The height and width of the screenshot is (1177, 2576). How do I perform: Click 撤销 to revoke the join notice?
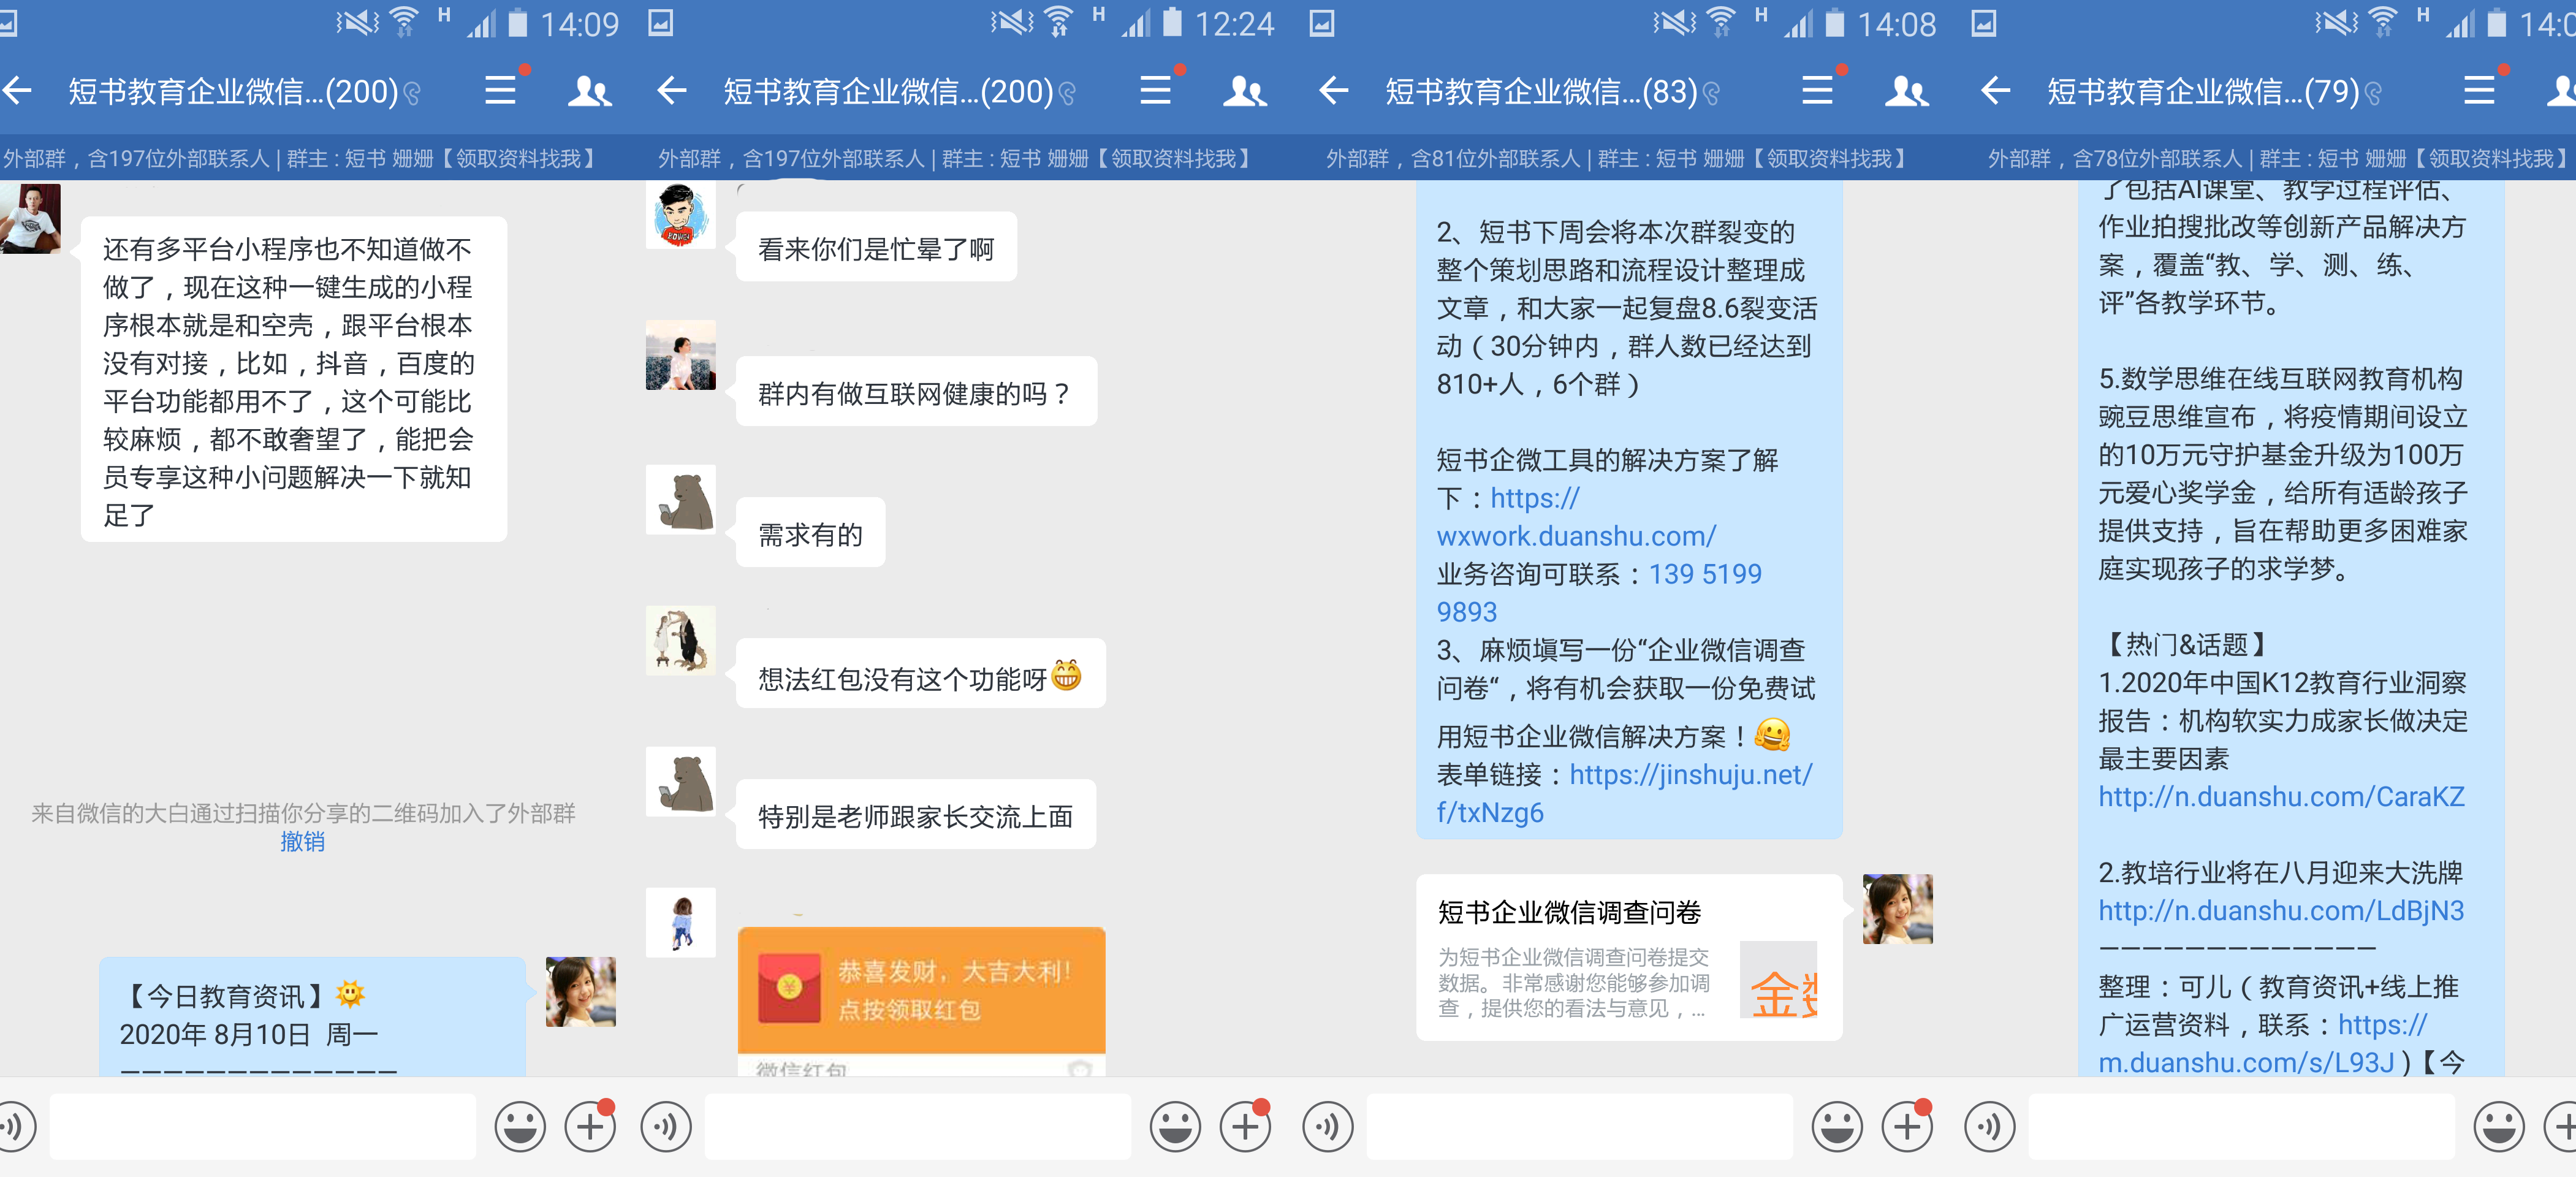(302, 842)
